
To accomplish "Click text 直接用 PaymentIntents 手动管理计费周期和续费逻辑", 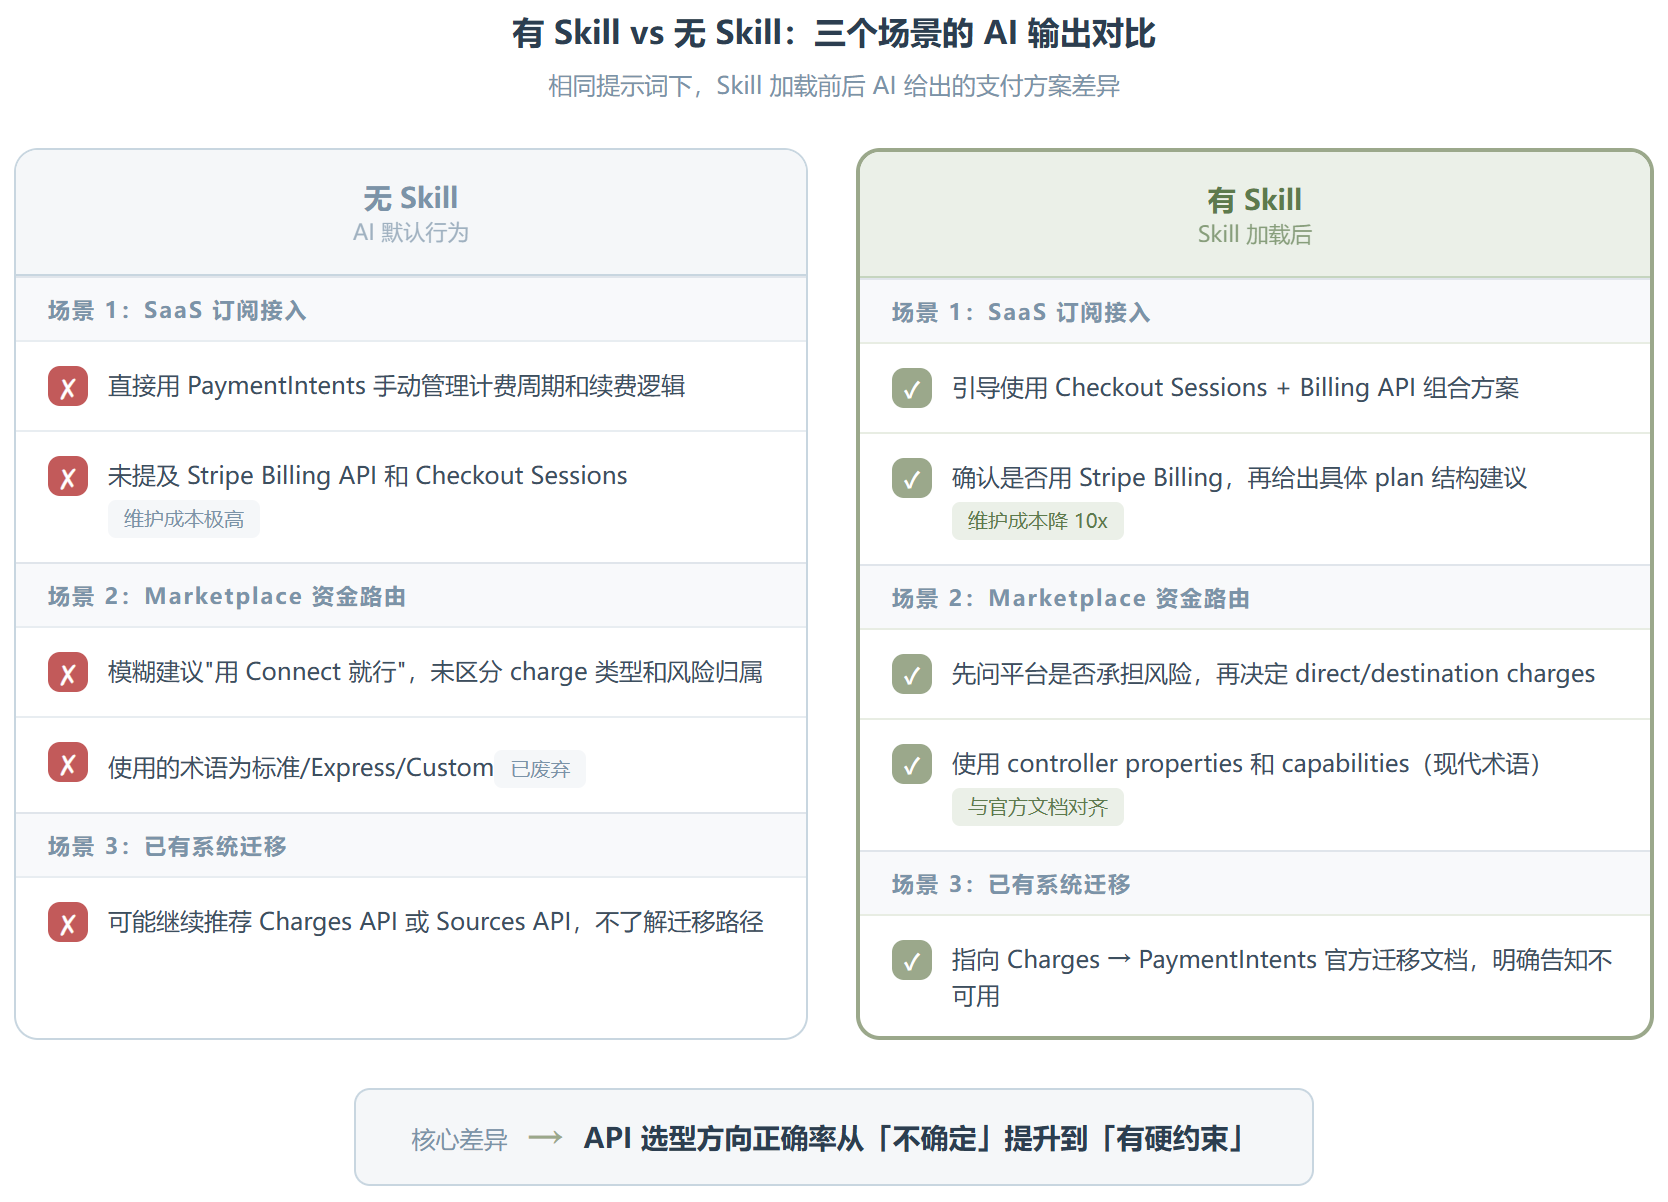I will click(x=397, y=386).
